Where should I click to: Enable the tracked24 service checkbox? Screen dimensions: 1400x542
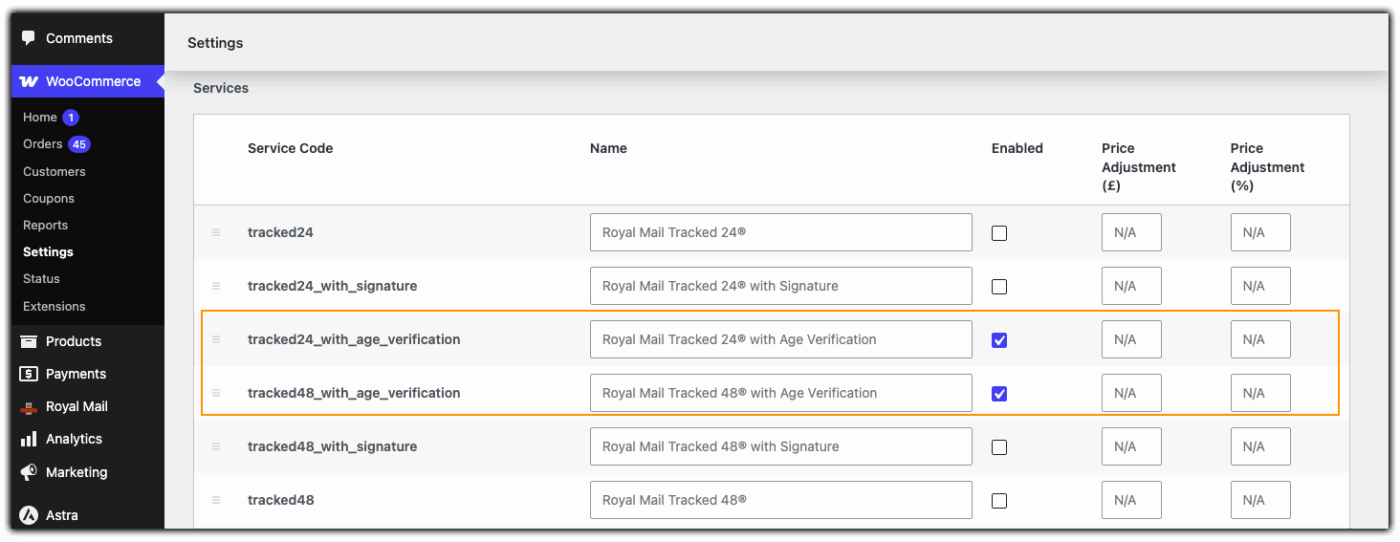point(999,233)
